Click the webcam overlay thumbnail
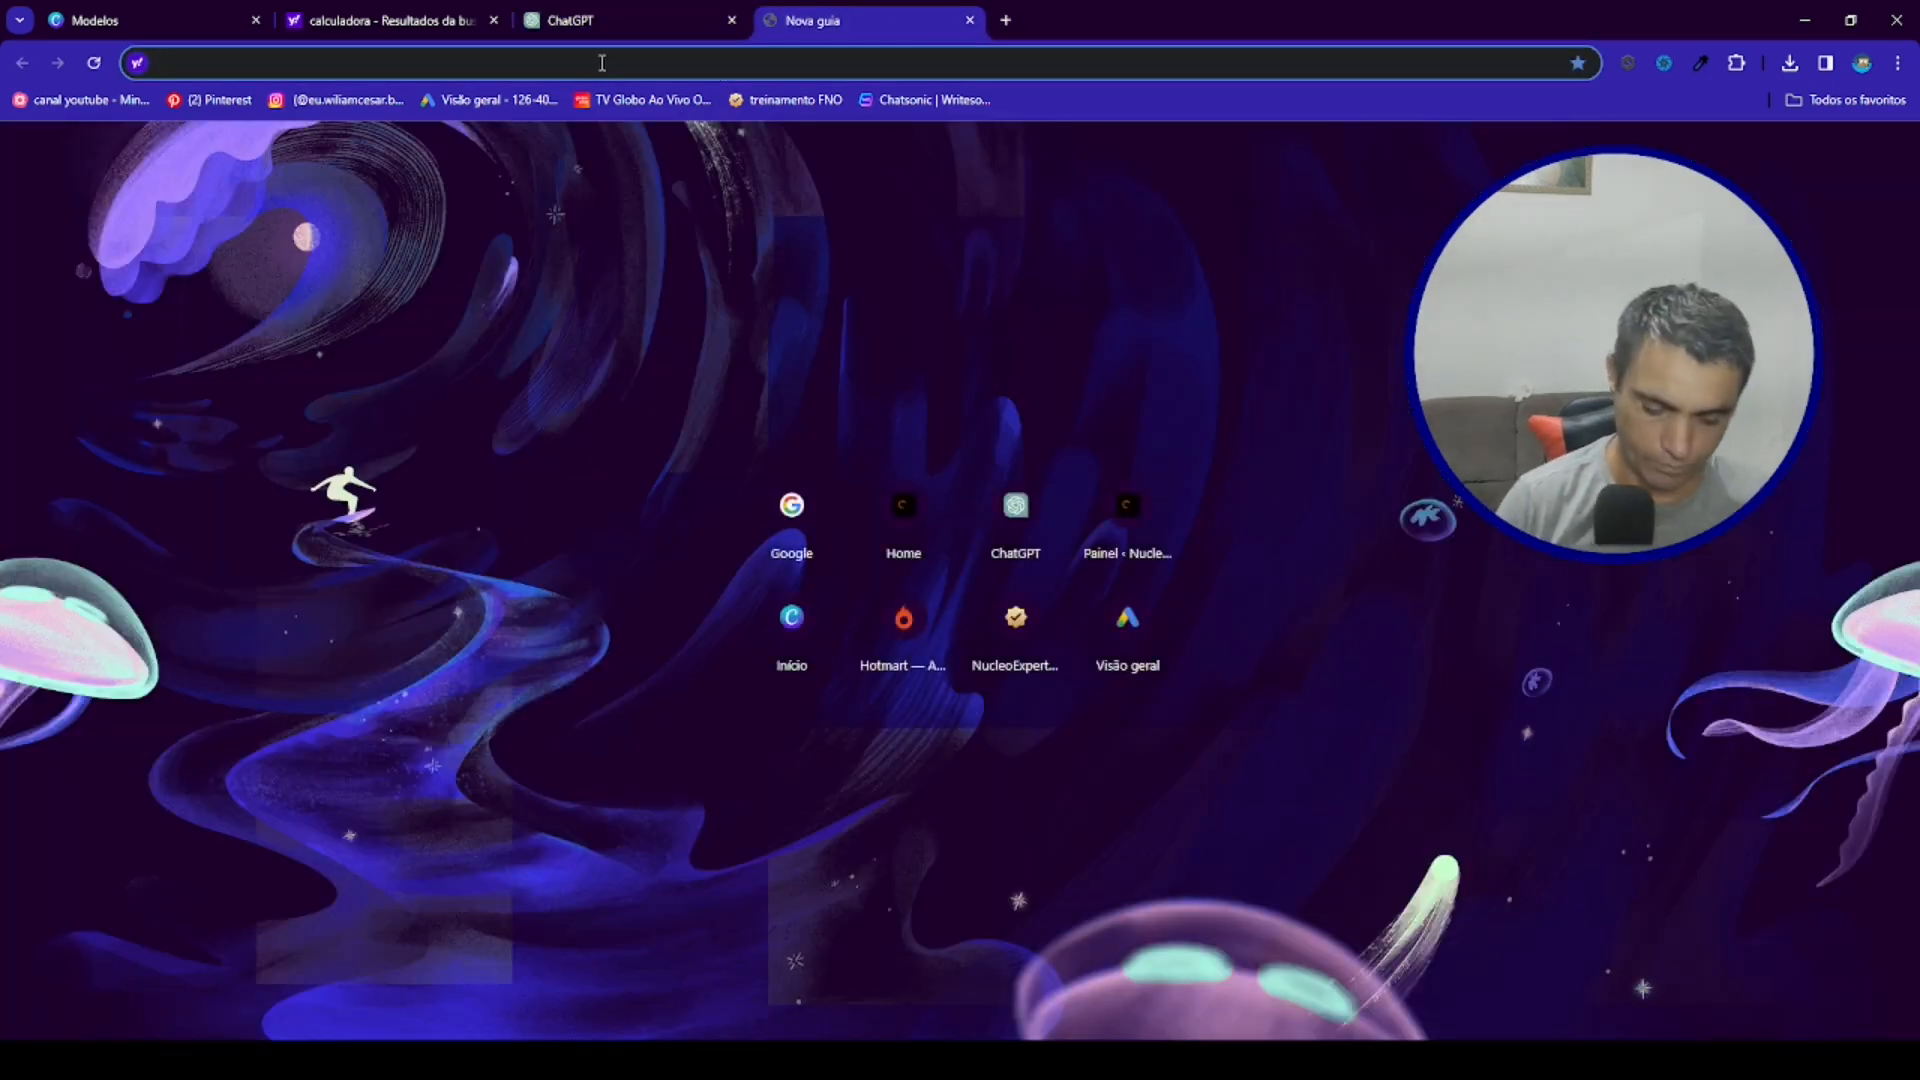 tap(1614, 353)
